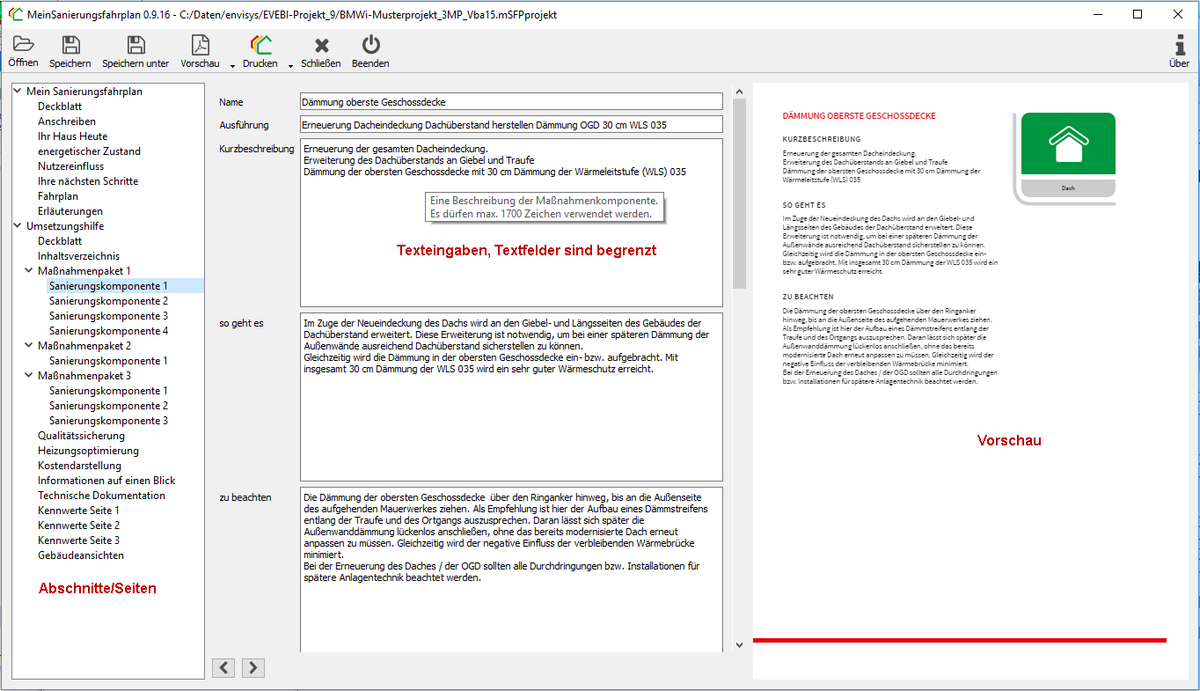Collapse the Umsetzungshilfe tree node
This screenshot has width=1200, height=691.
18,226
